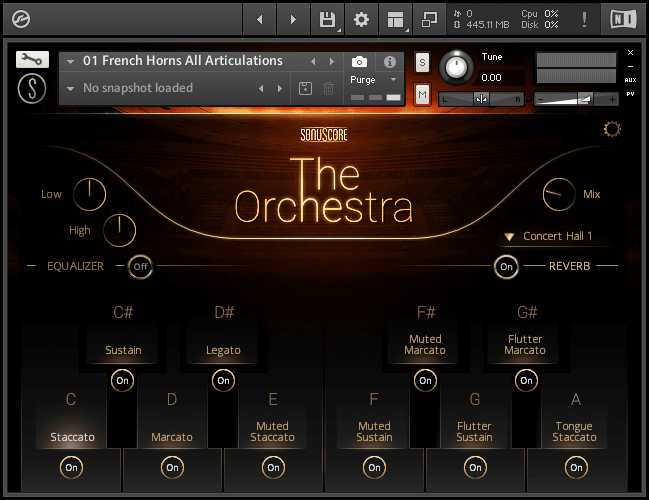Toggle the PV button
The width and height of the screenshot is (649, 500).
[630, 94]
